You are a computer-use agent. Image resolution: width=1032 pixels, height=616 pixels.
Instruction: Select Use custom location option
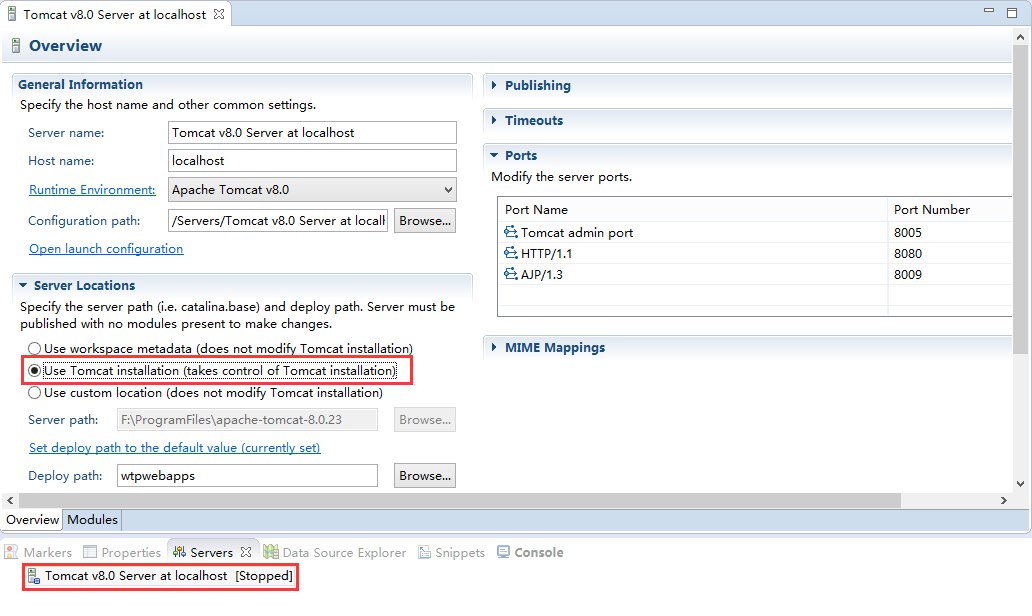(34, 393)
